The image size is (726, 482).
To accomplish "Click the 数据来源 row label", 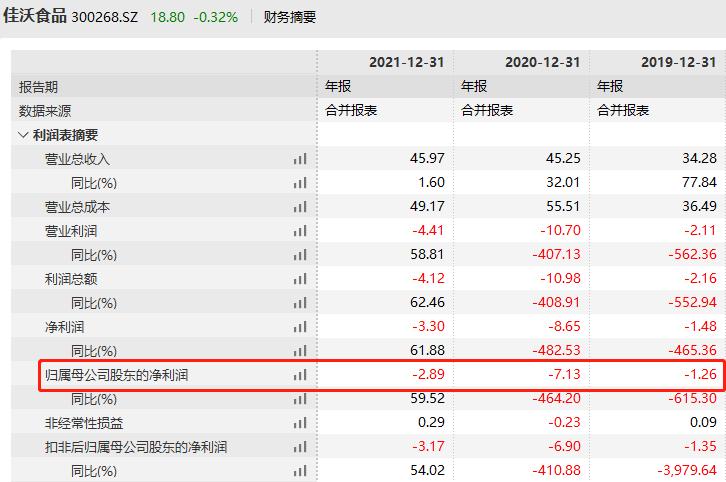I will [x=45, y=111].
